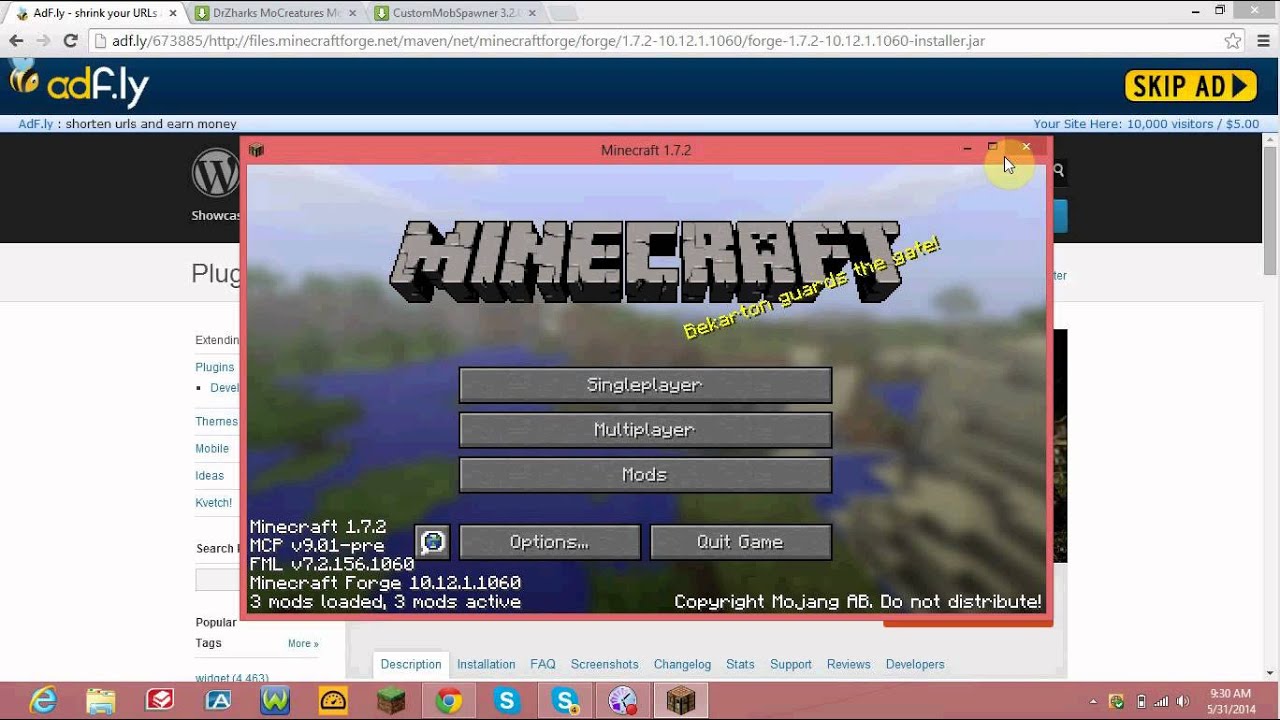The image size is (1280, 720).
Task: Open Chrome's hamburger menu
Action: click(x=1262, y=41)
